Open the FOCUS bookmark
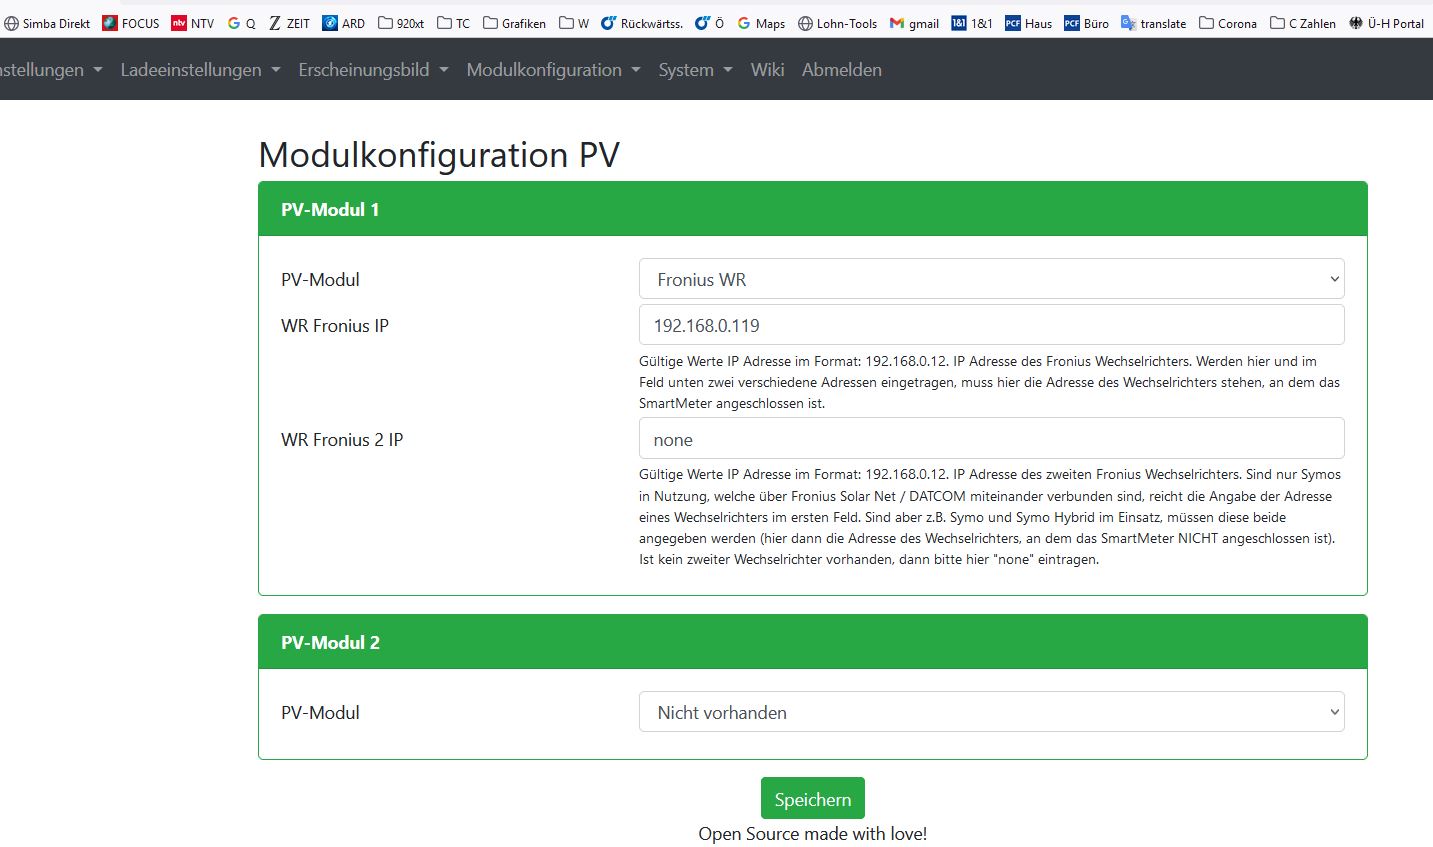 click(131, 23)
